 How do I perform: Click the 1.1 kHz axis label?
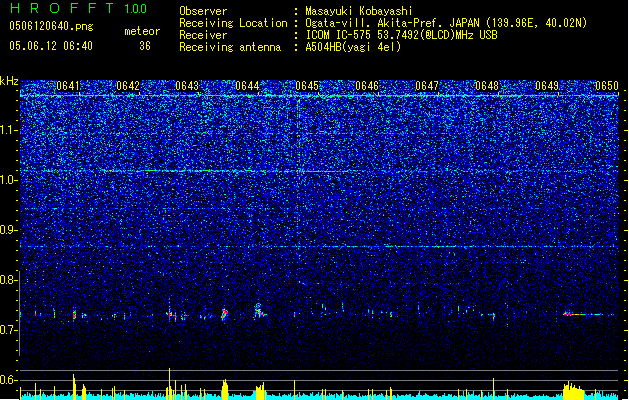point(8,130)
